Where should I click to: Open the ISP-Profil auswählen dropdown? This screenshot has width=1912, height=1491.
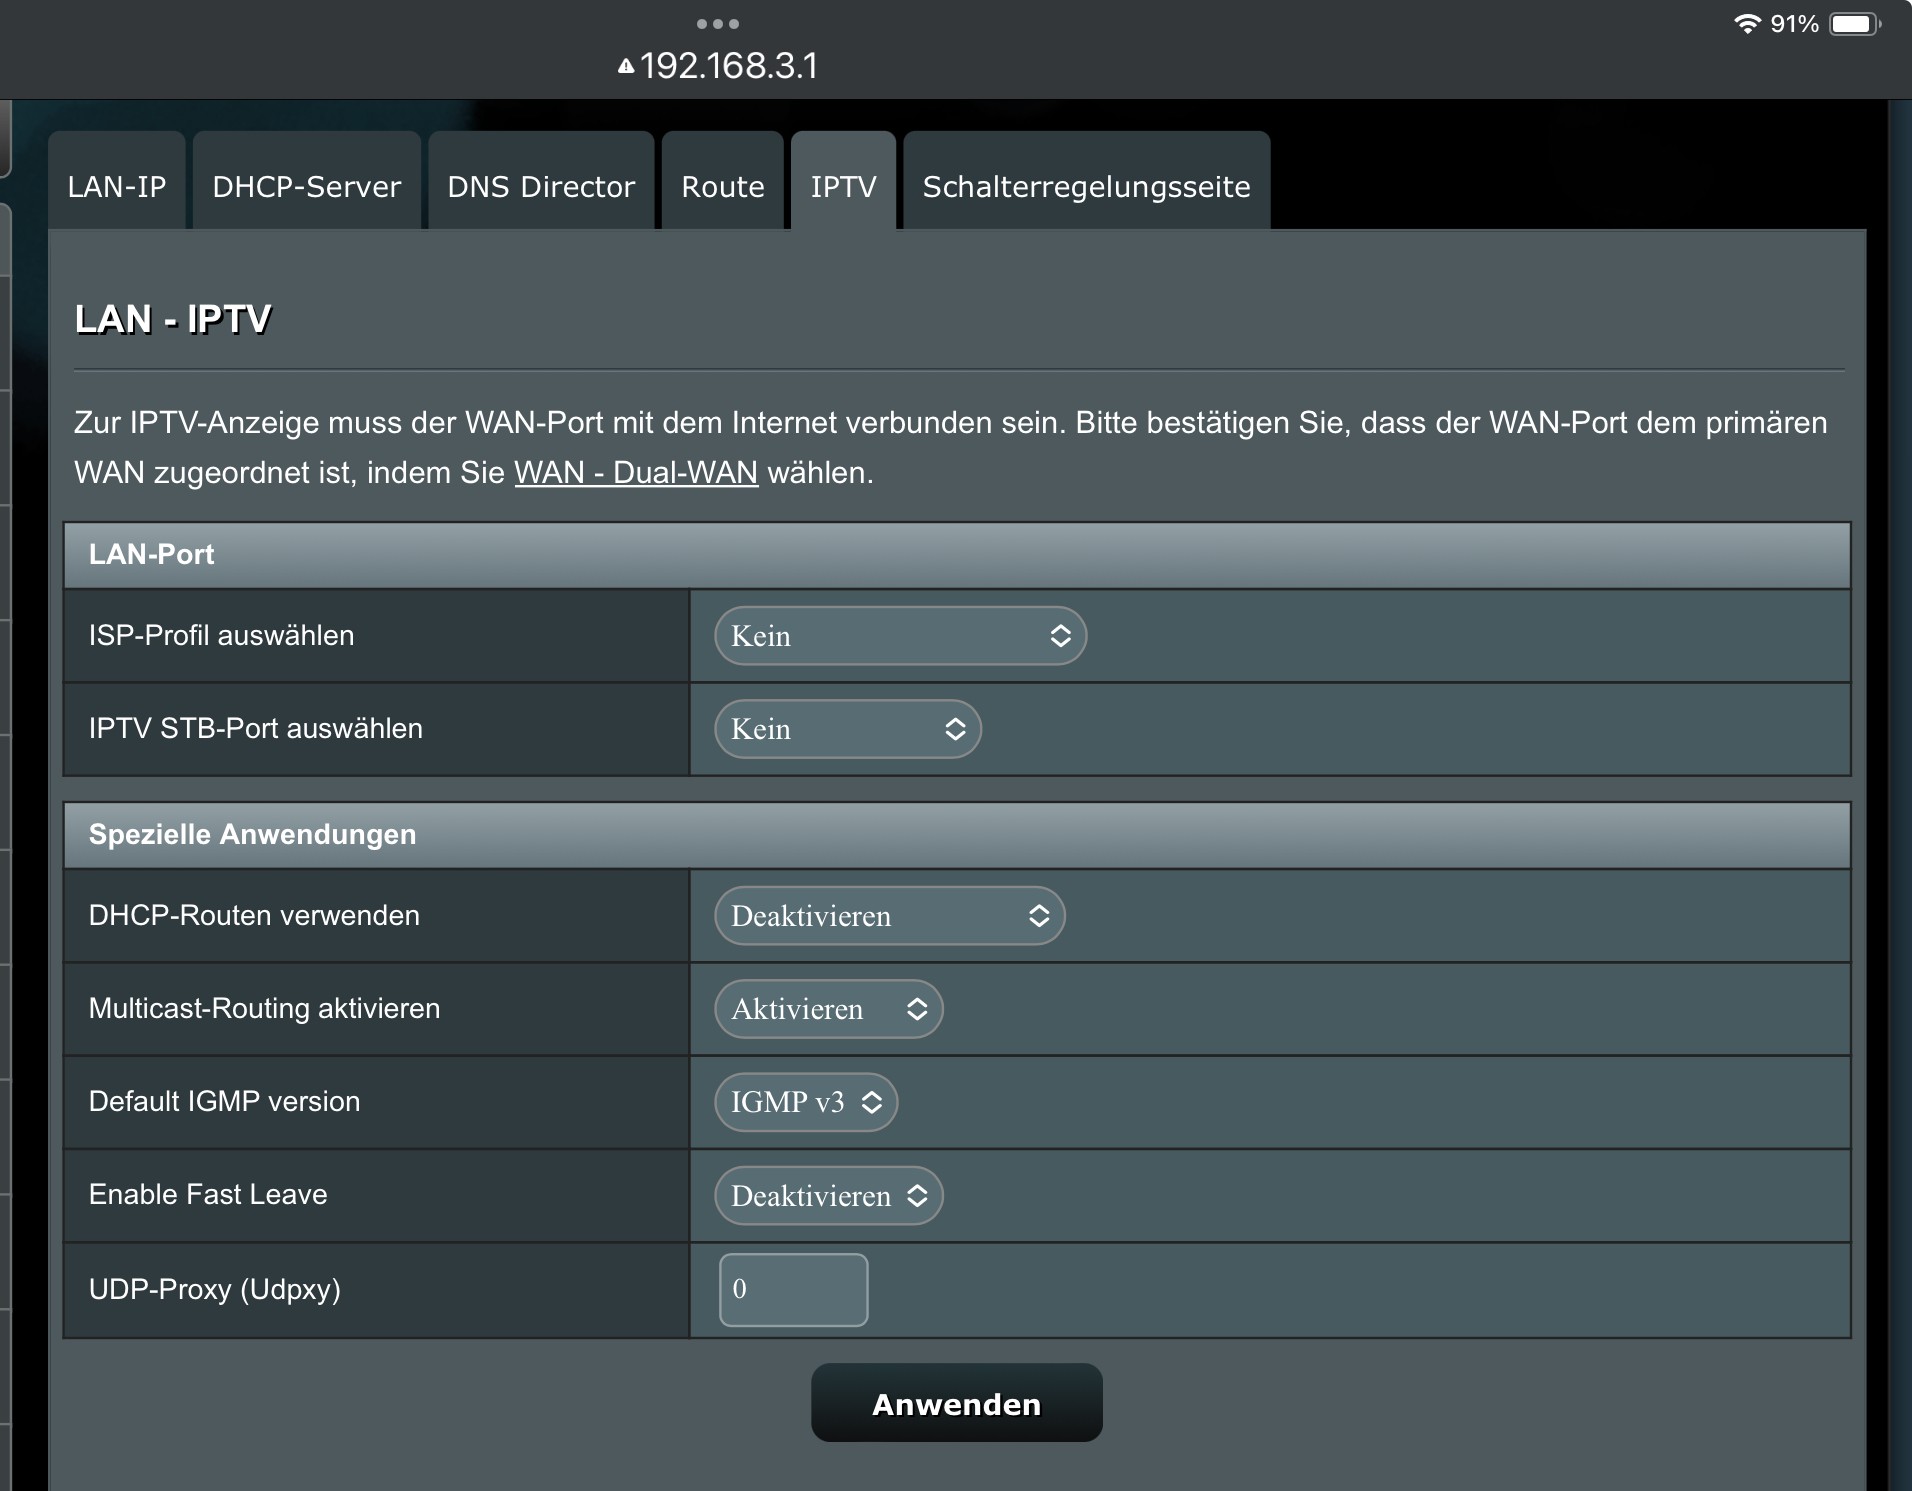coord(900,636)
